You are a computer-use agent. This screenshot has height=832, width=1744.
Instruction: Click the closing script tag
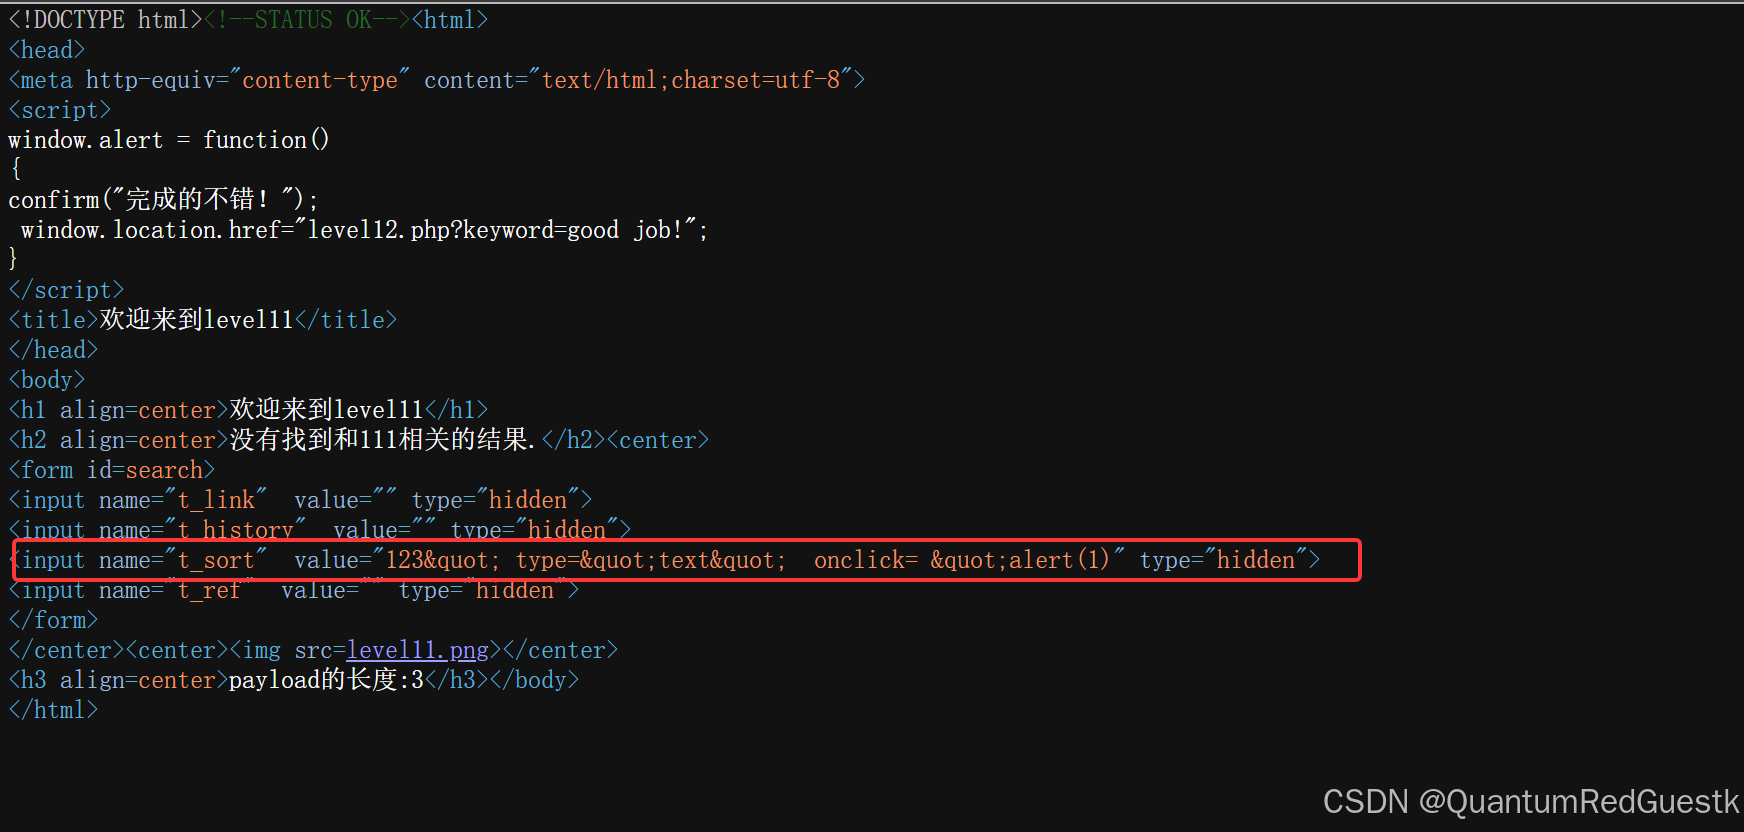point(66,290)
